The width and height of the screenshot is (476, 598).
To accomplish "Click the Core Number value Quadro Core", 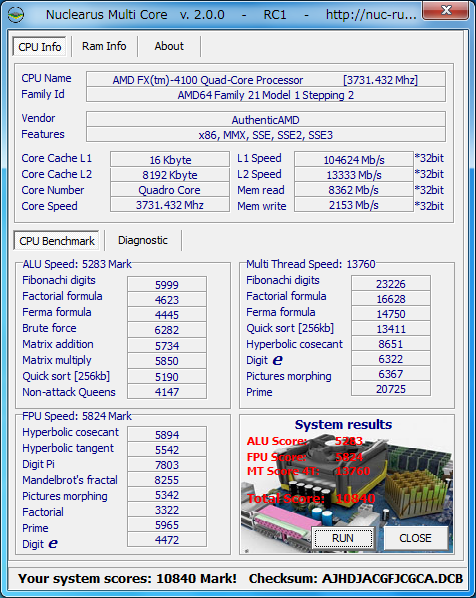I will tap(170, 190).
